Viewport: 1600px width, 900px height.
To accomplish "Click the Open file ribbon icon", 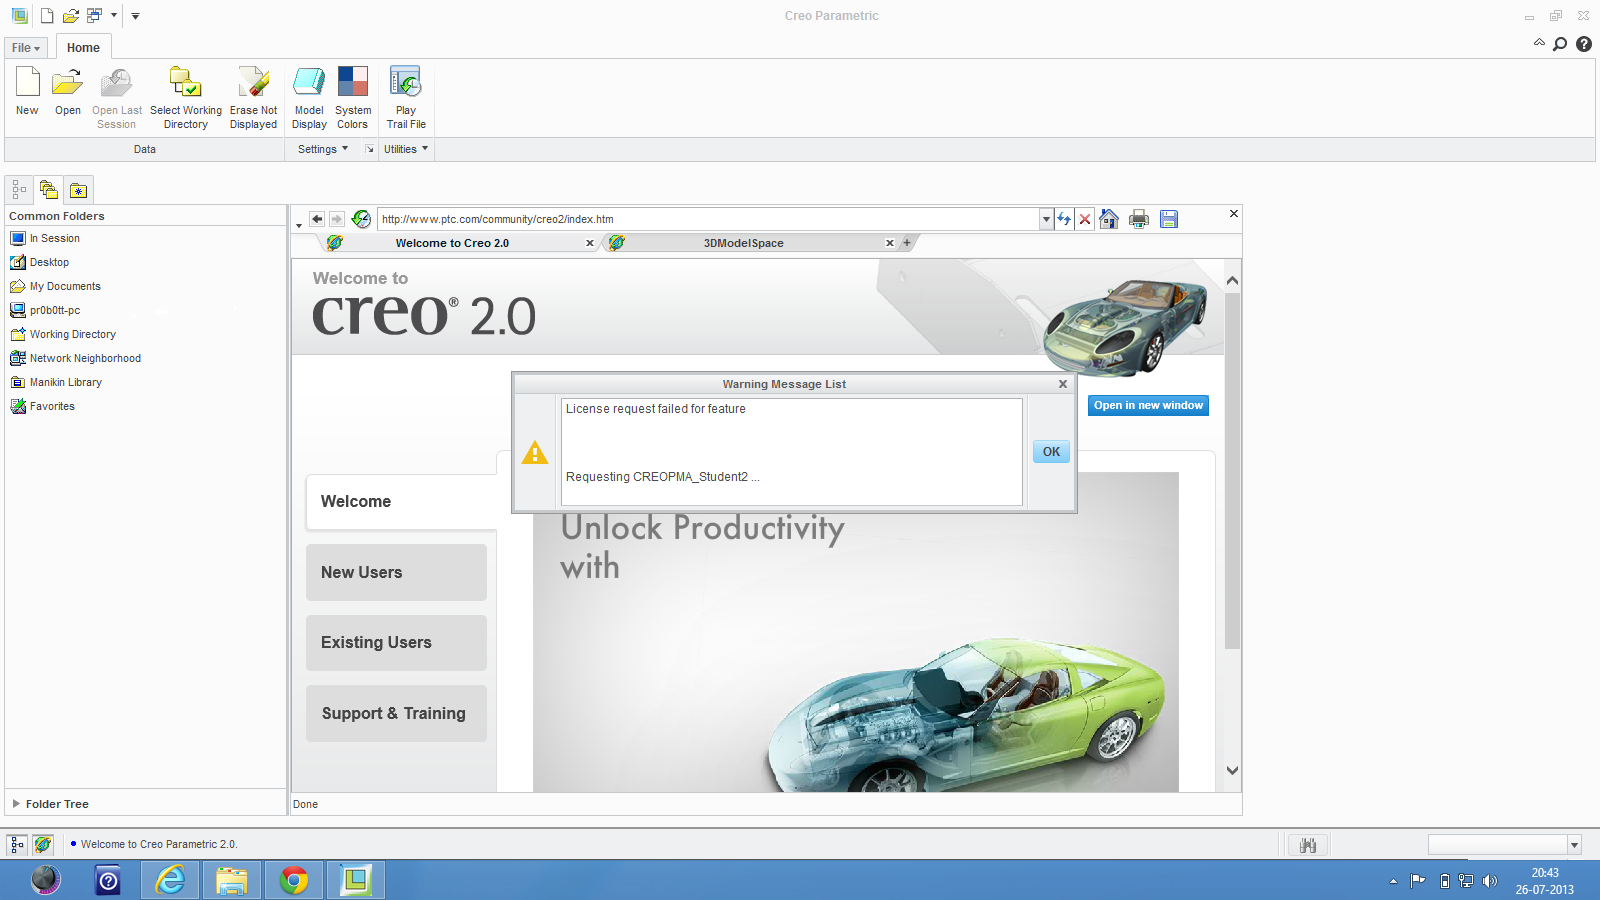I will click(68, 91).
